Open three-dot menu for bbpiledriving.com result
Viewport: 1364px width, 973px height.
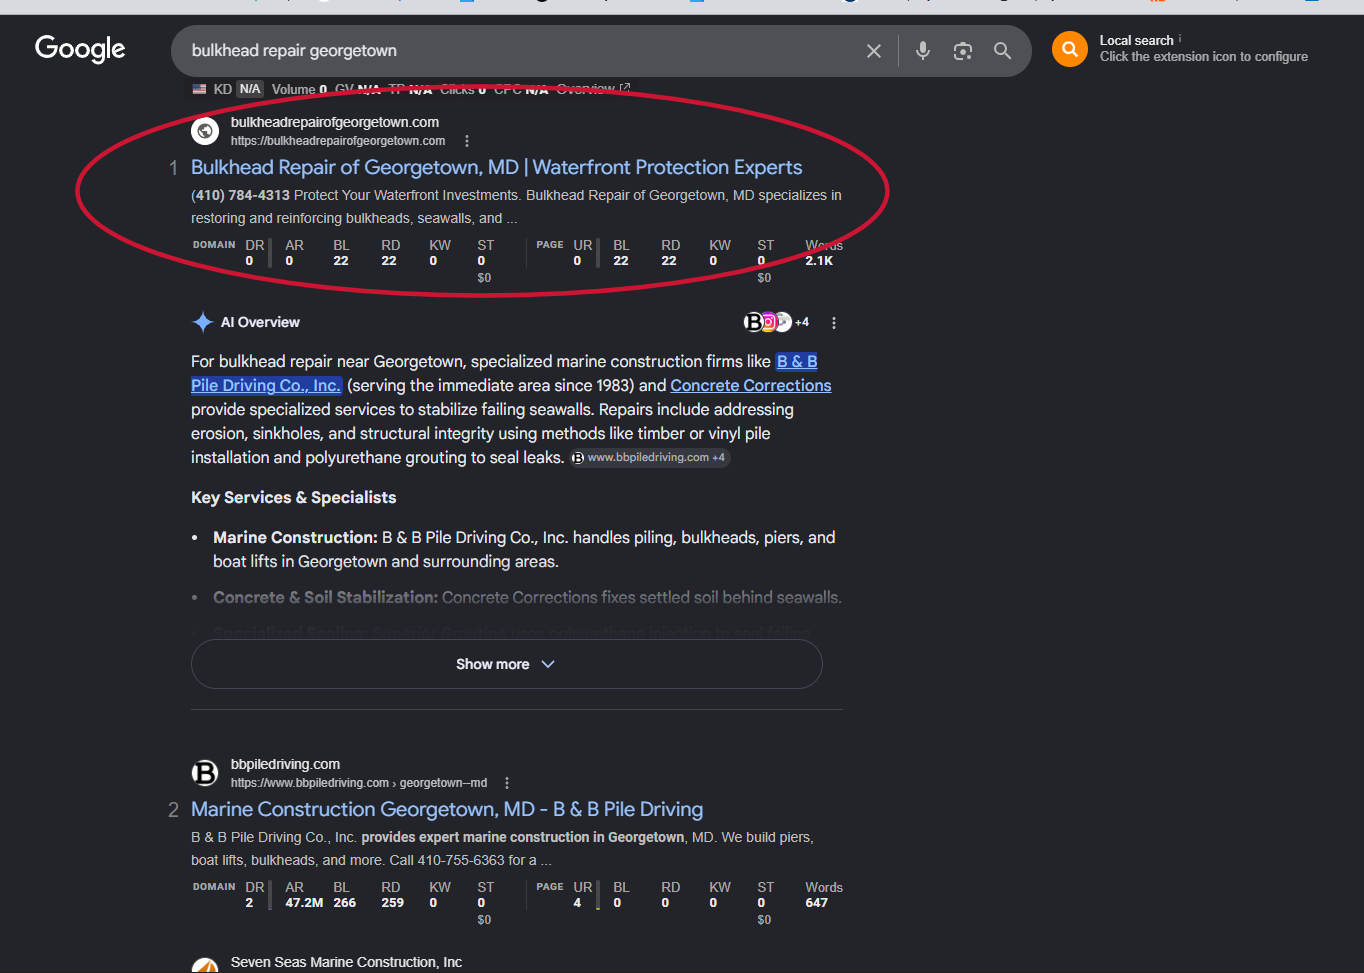(507, 783)
